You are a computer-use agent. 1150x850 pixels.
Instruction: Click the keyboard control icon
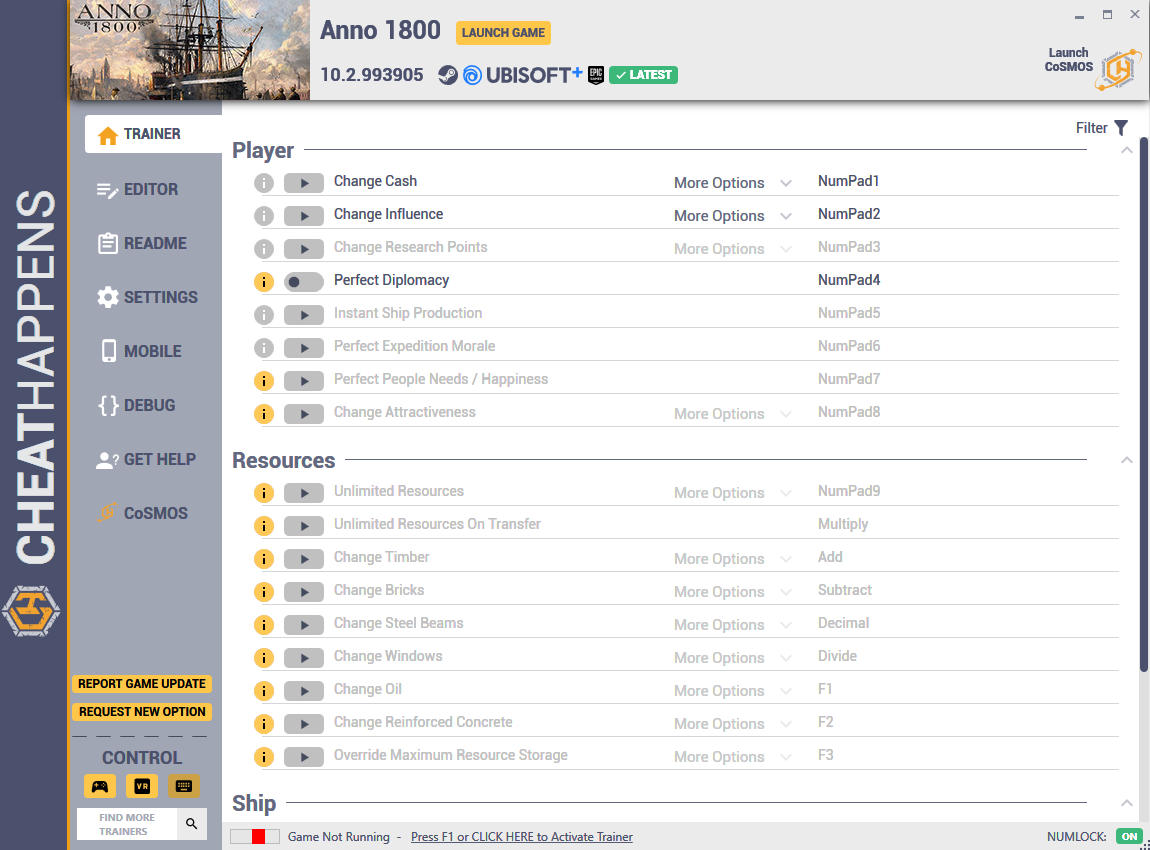[183, 786]
